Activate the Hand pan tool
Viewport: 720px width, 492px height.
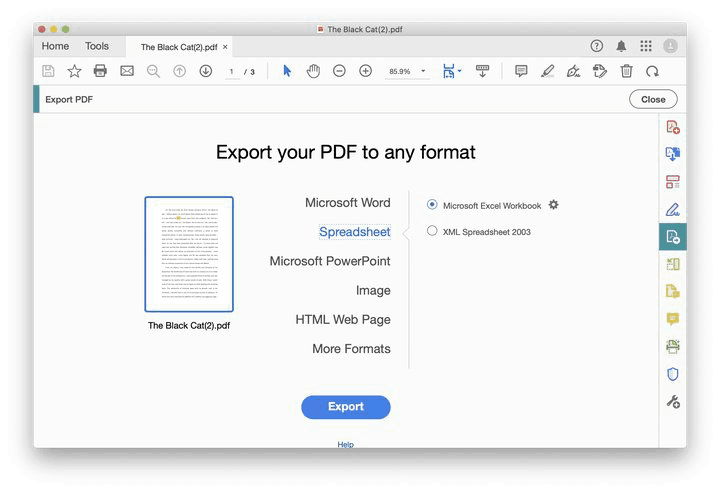tap(313, 71)
